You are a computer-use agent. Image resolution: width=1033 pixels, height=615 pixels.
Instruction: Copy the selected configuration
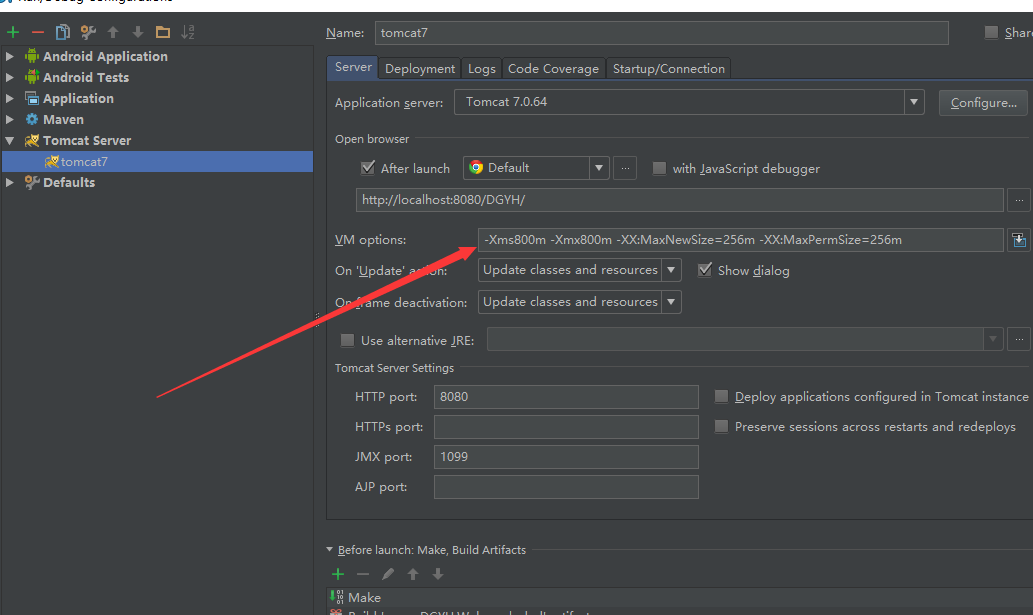coord(63,32)
